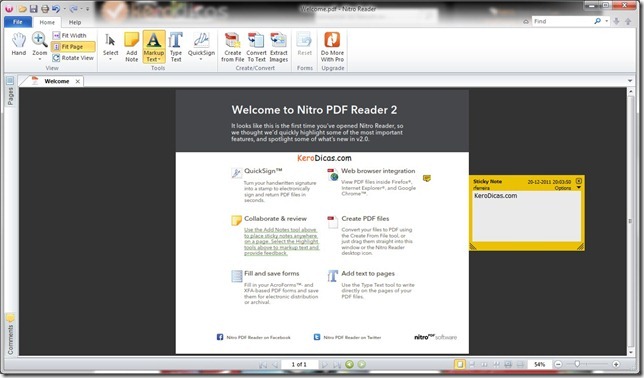Go to the first page
This screenshot has height=378, width=644.
click(x=263, y=364)
